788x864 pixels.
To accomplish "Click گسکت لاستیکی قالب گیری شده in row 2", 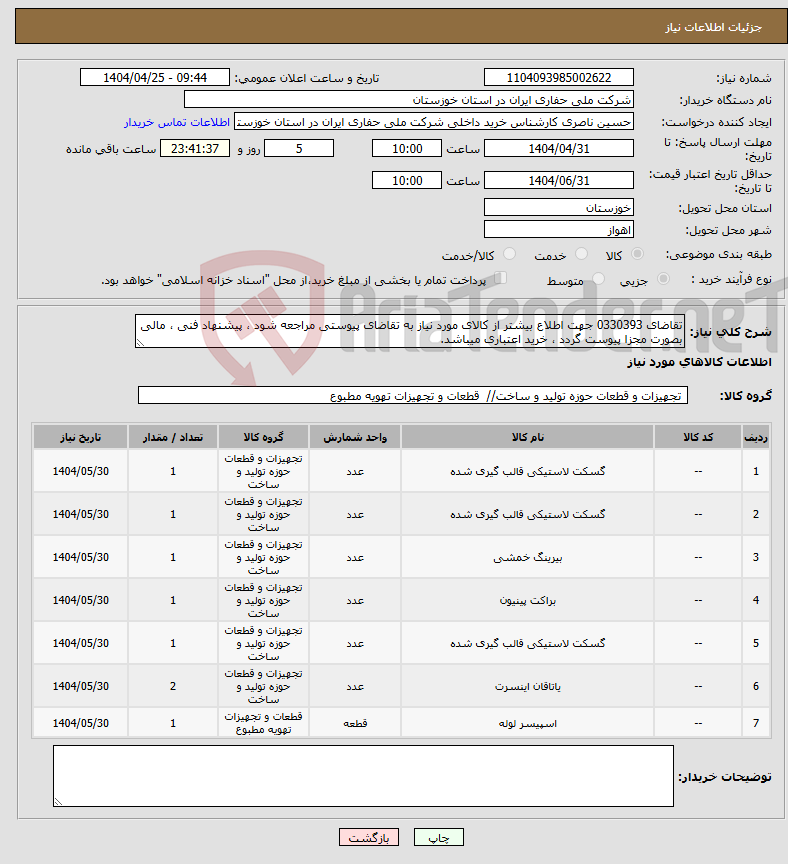I will coord(527,515).
